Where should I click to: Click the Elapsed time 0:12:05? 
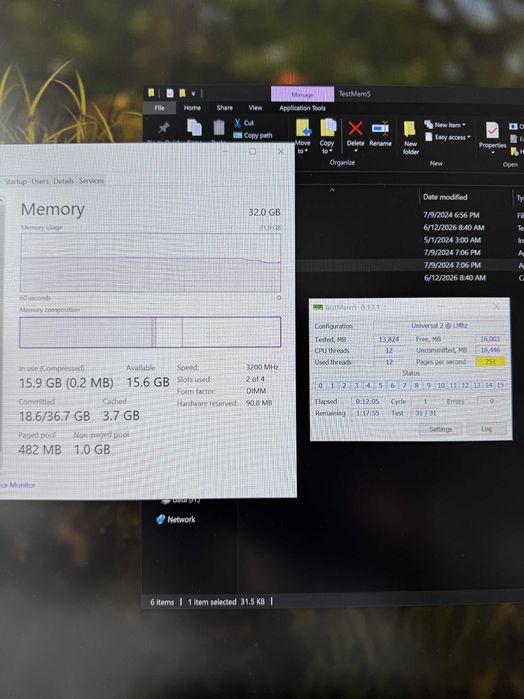tap(367, 401)
